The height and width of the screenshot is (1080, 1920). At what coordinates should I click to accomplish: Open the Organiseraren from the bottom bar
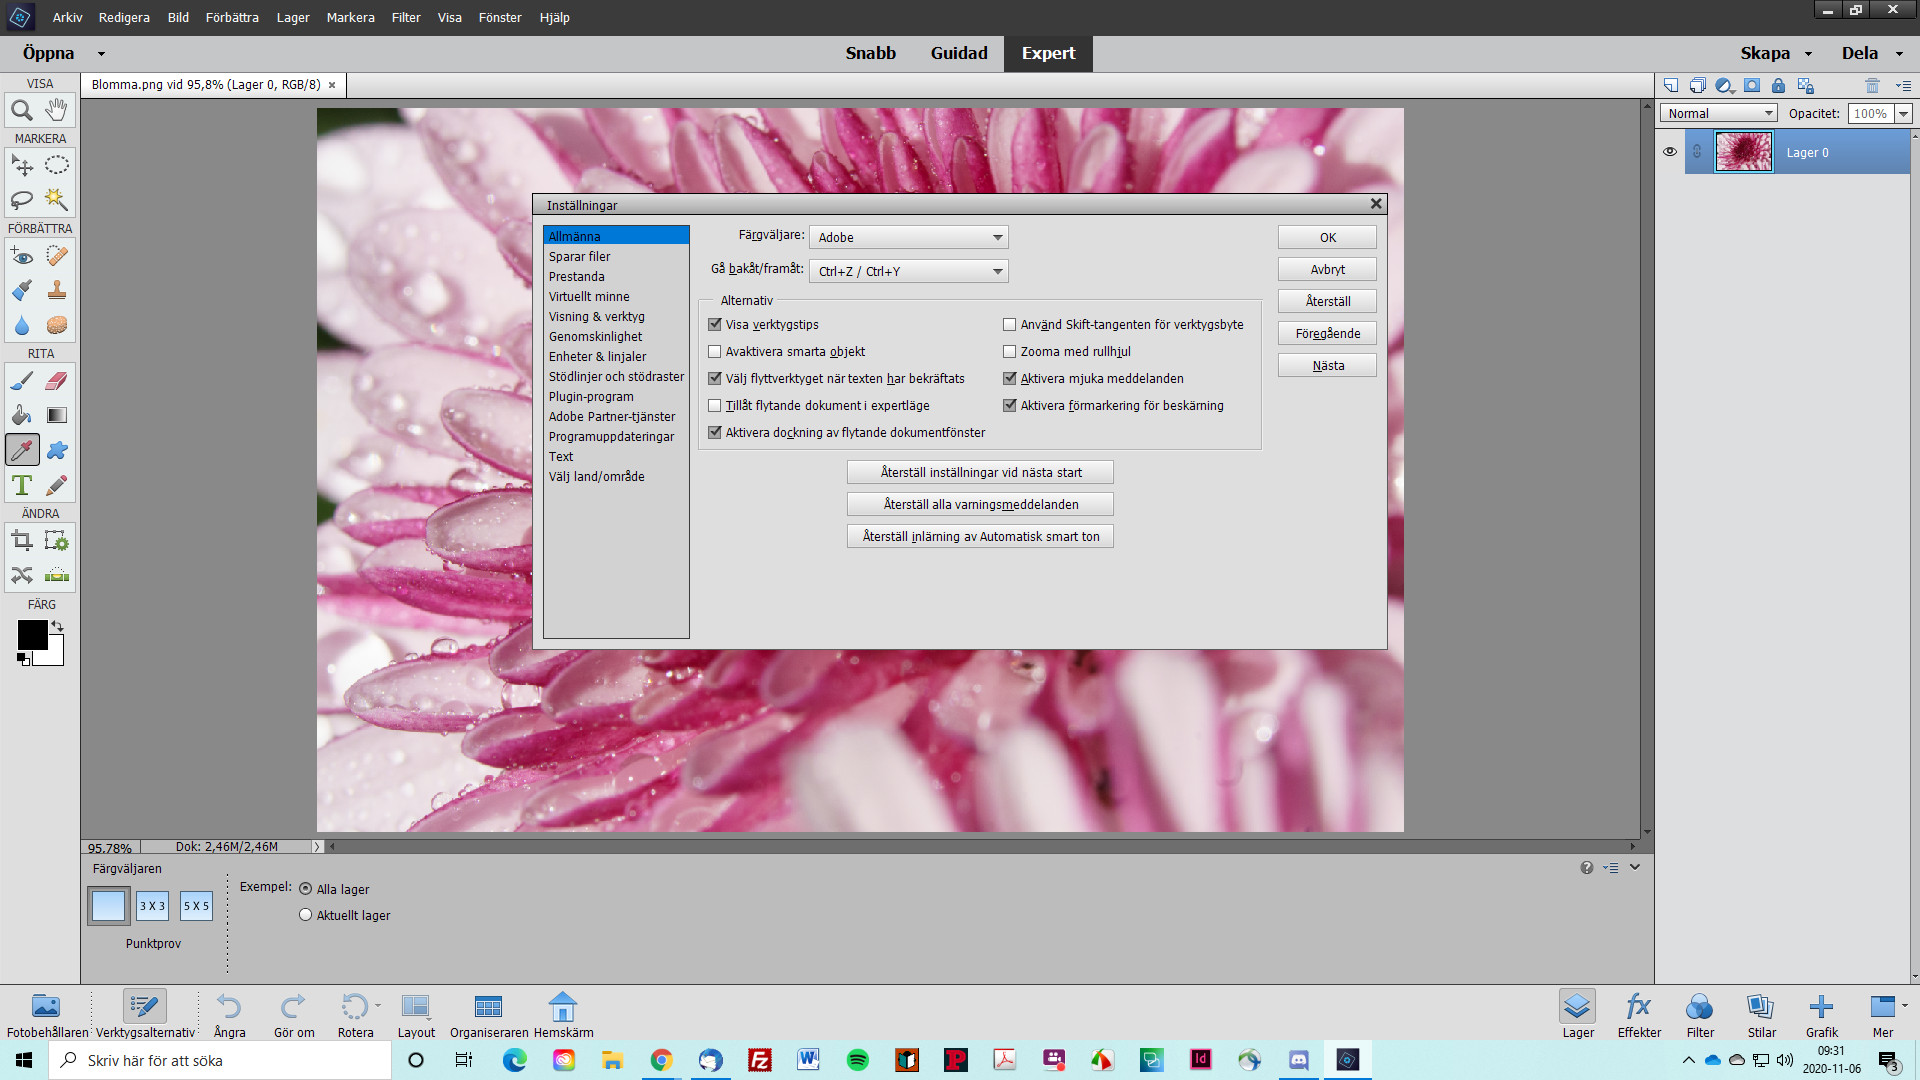point(488,1007)
